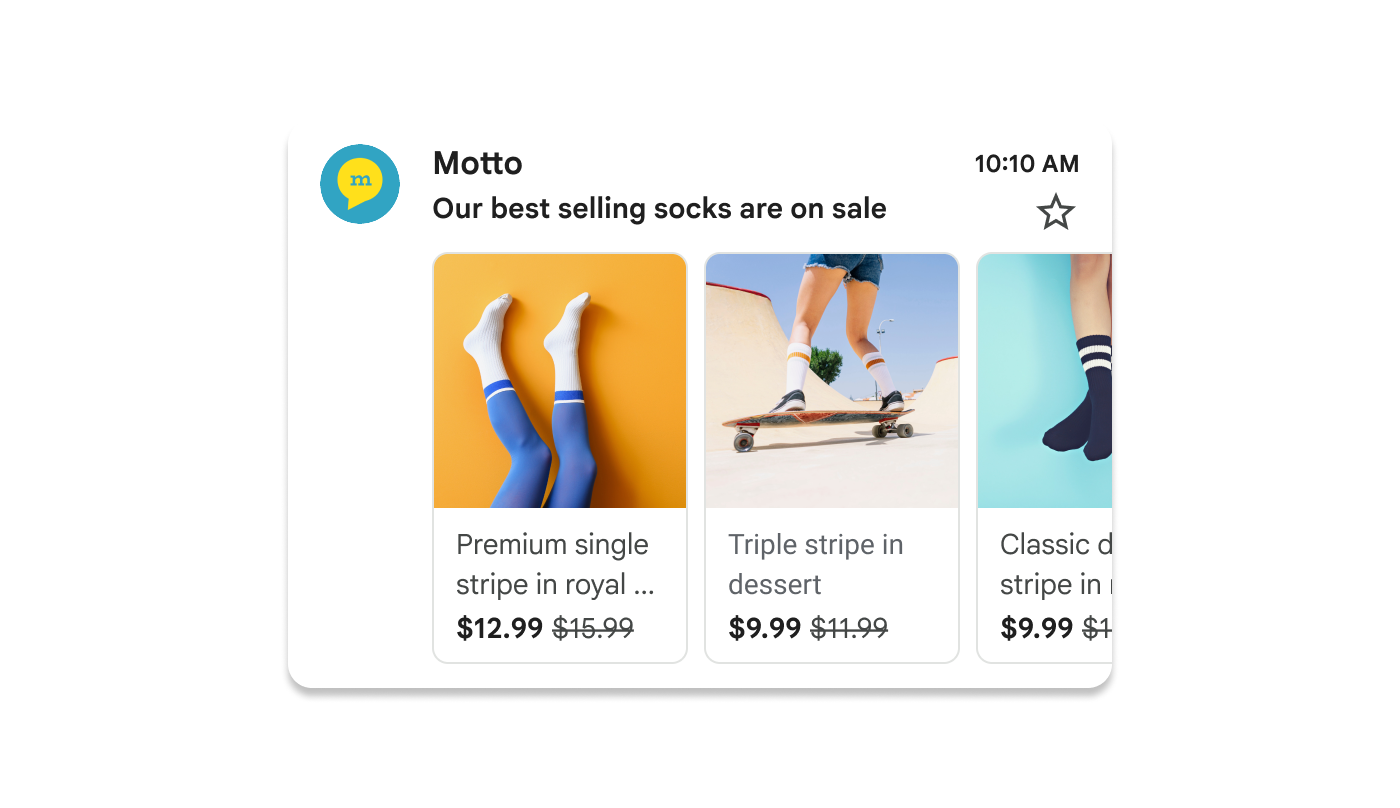This screenshot has height=808, width=1400.
Task: Select the "Triple stripe in dessert" title
Action: point(815,564)
